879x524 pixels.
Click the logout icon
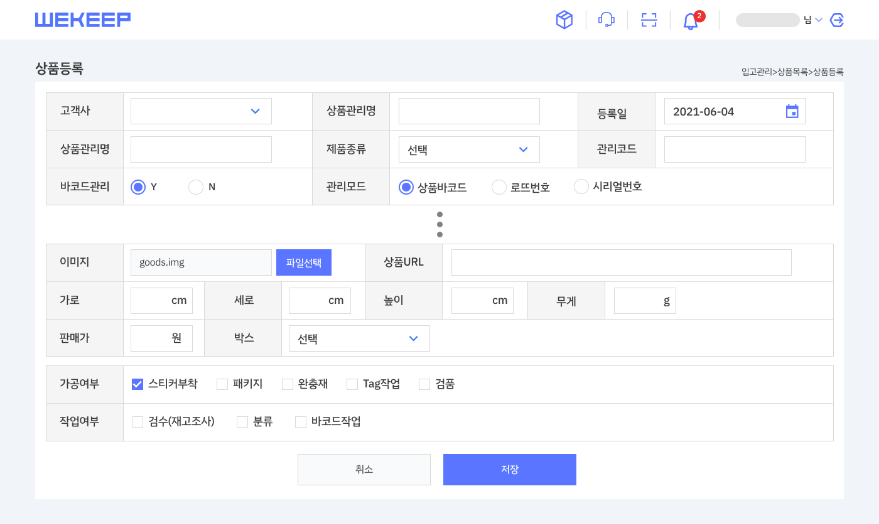point(837,20)
